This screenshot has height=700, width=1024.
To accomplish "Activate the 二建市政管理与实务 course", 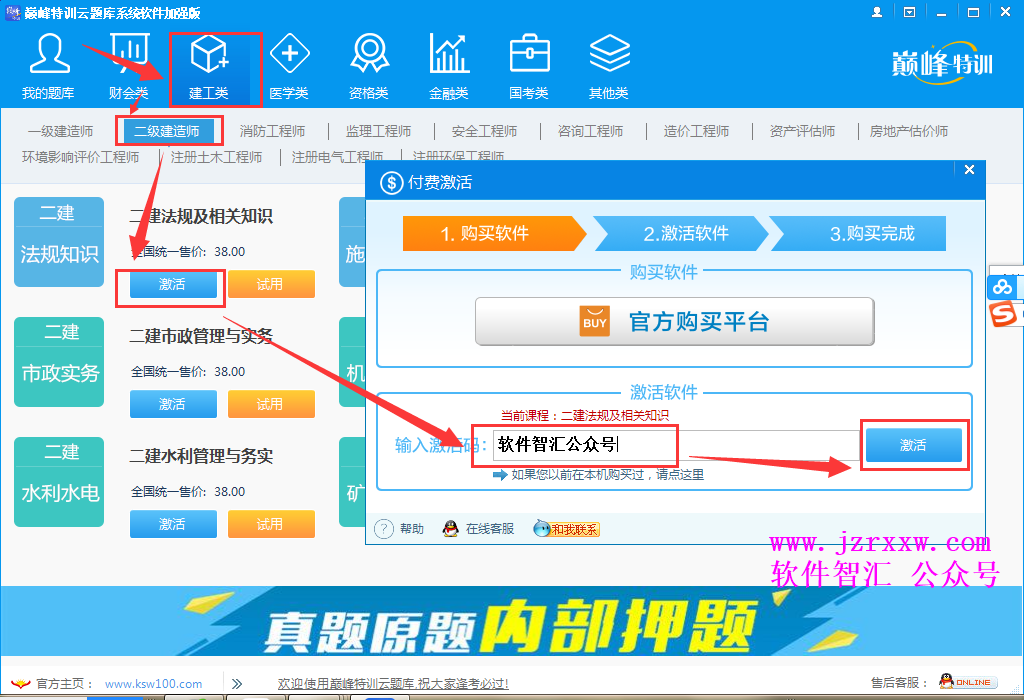I will pyautogui.click(x=173, y=404).
